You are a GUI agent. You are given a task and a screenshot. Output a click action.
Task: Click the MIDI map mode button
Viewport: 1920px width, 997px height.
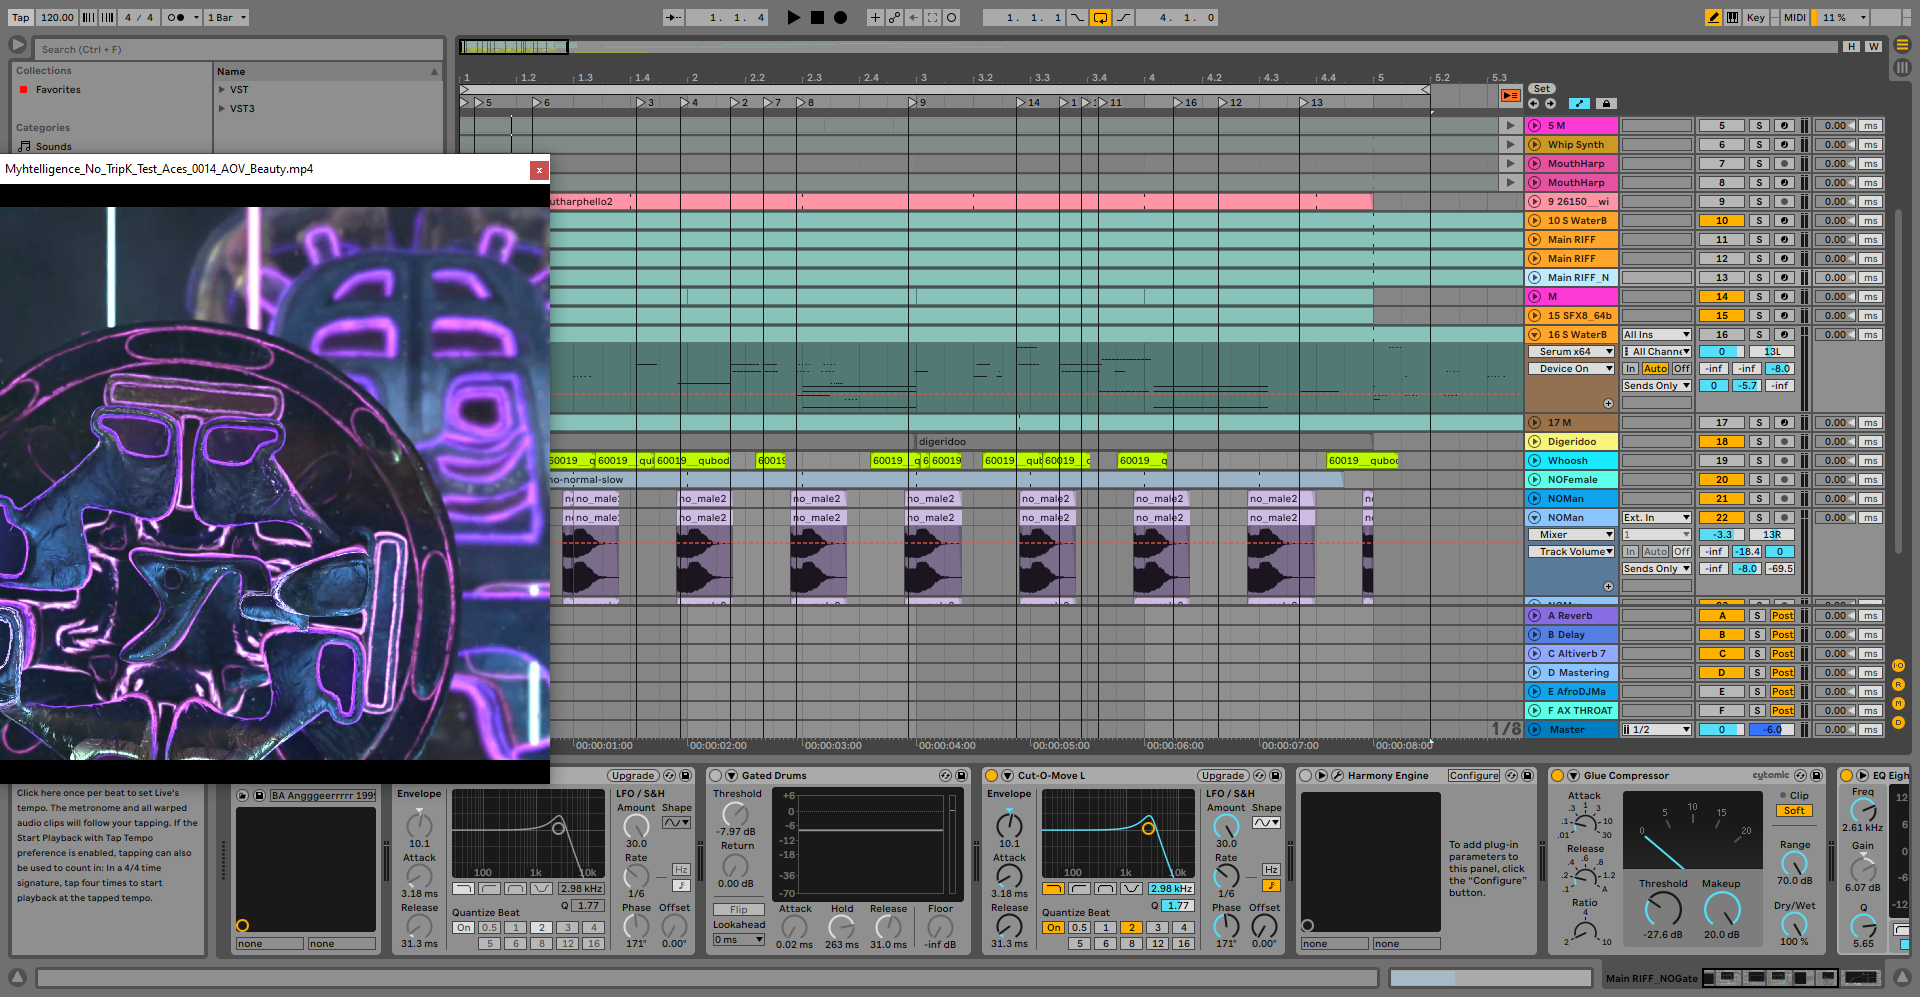pos(1794,17)
